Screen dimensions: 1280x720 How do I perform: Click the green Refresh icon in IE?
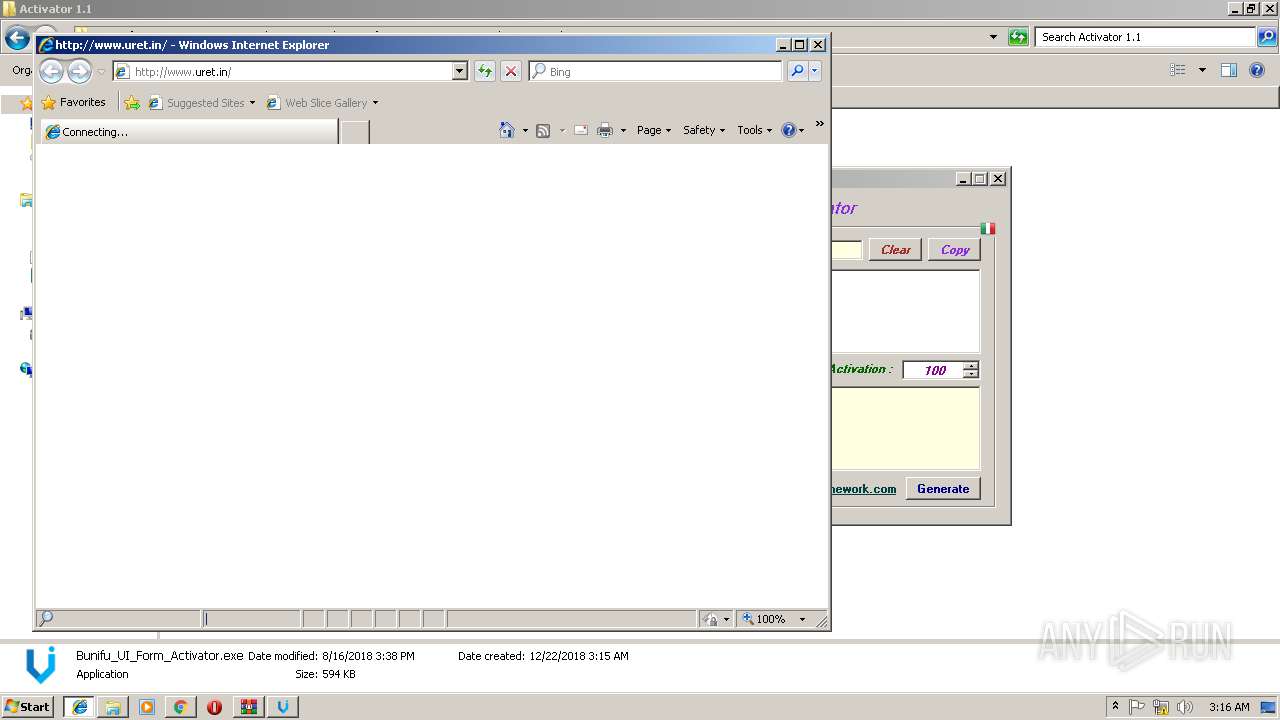point(485,71)
